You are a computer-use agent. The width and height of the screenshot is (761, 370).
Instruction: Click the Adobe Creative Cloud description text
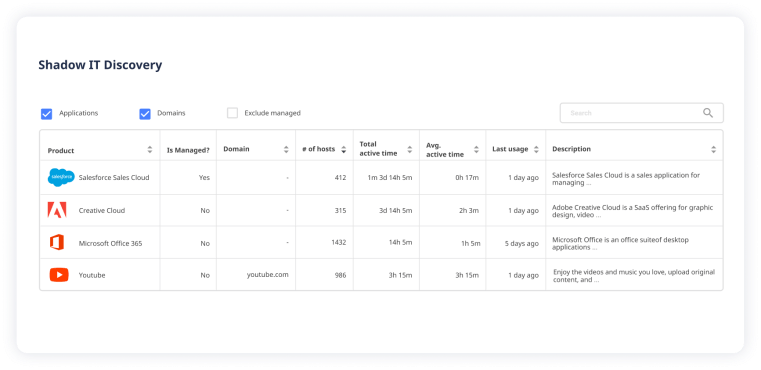(x=633, y=211)
